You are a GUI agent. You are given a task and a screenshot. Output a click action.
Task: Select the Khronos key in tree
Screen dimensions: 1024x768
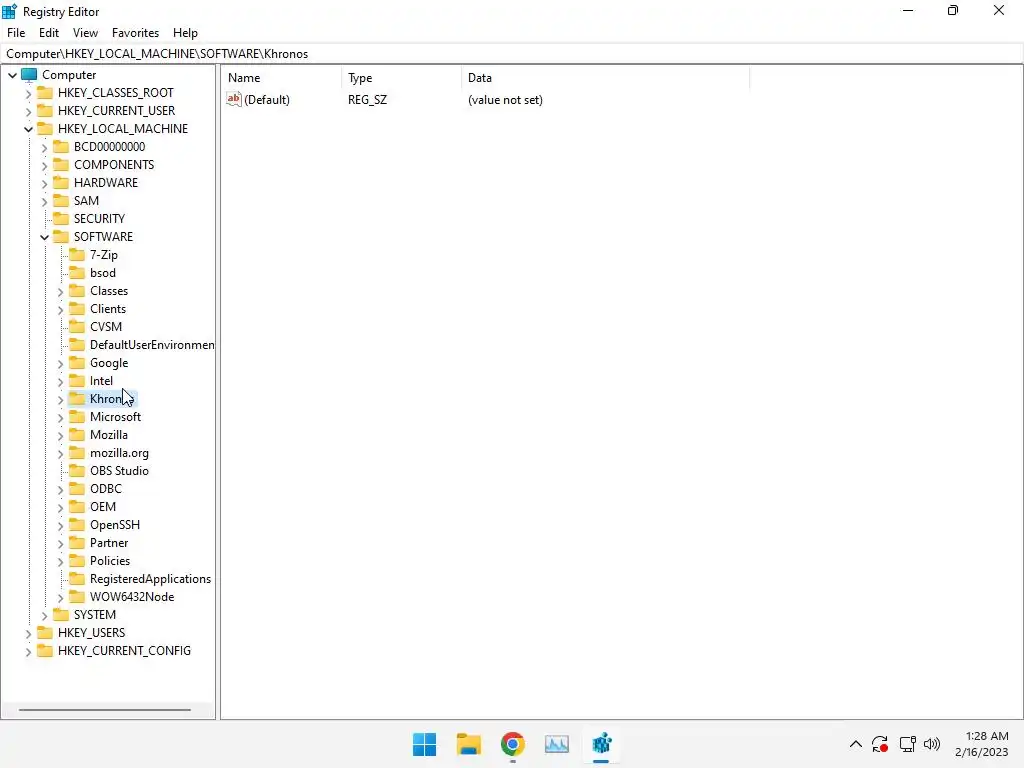(112, 398)
